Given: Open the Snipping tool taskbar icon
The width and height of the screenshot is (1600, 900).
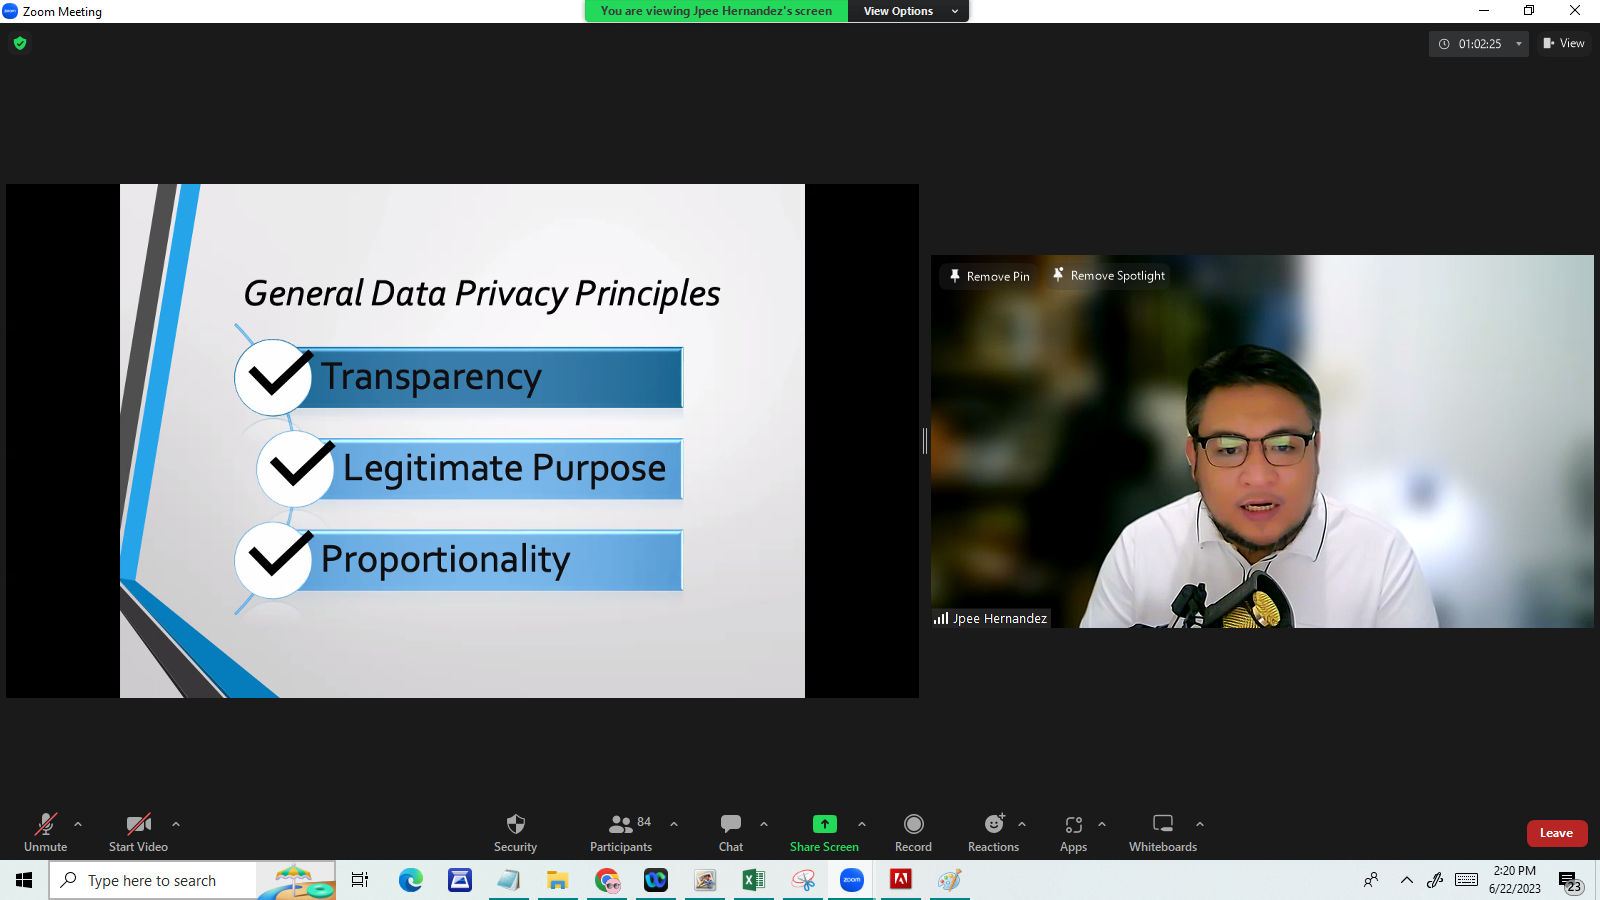Looking at the screenshot, I should (x=803, y=880).
